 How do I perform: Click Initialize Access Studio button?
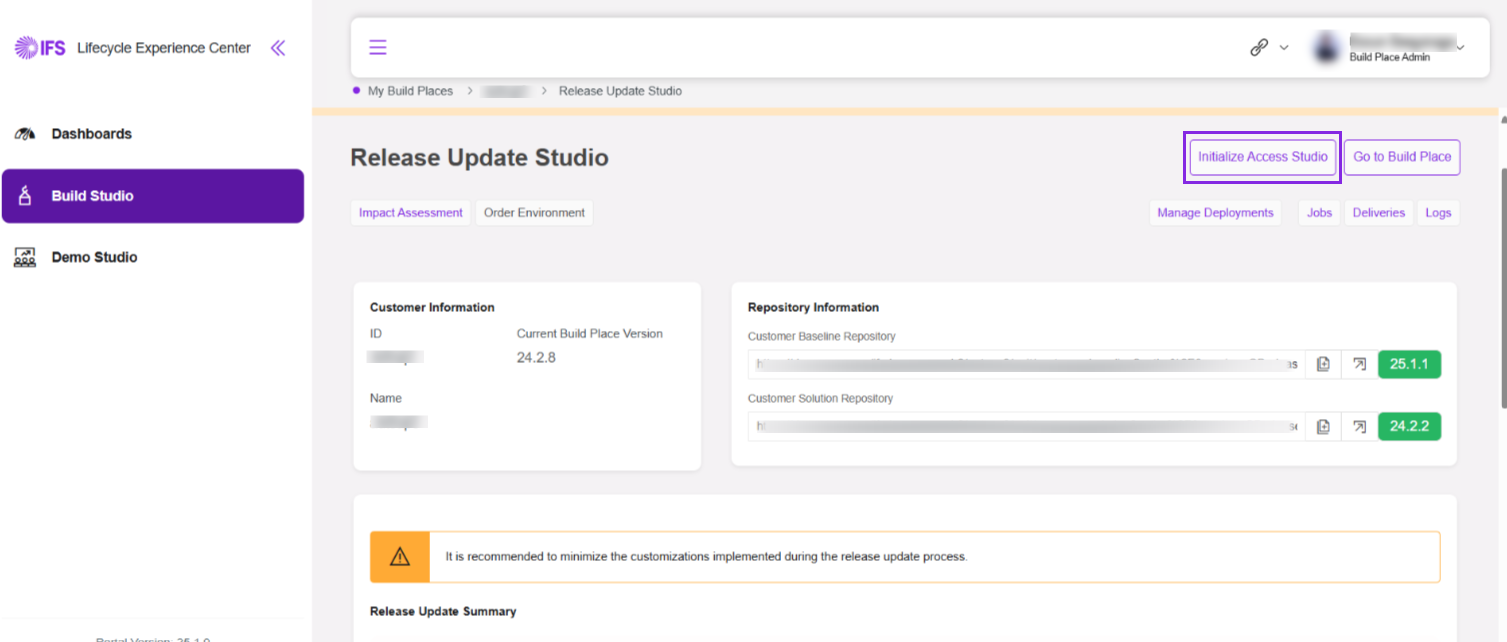click(1263, 157)
